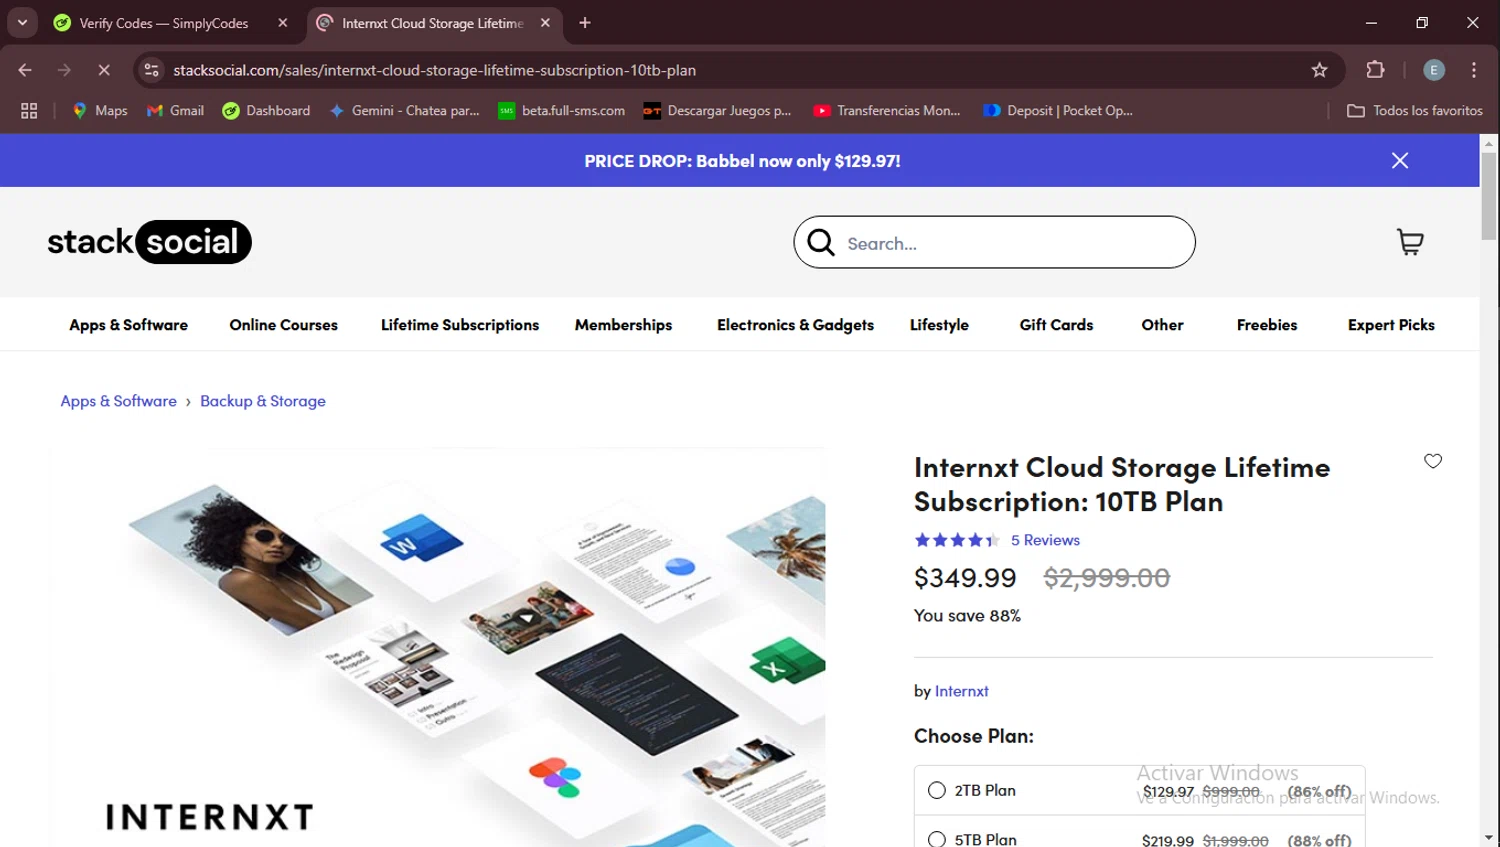Click the vertical scrollbar thumb
The height and width of the screenshot is (847, 1500).
pos(1489,195)
